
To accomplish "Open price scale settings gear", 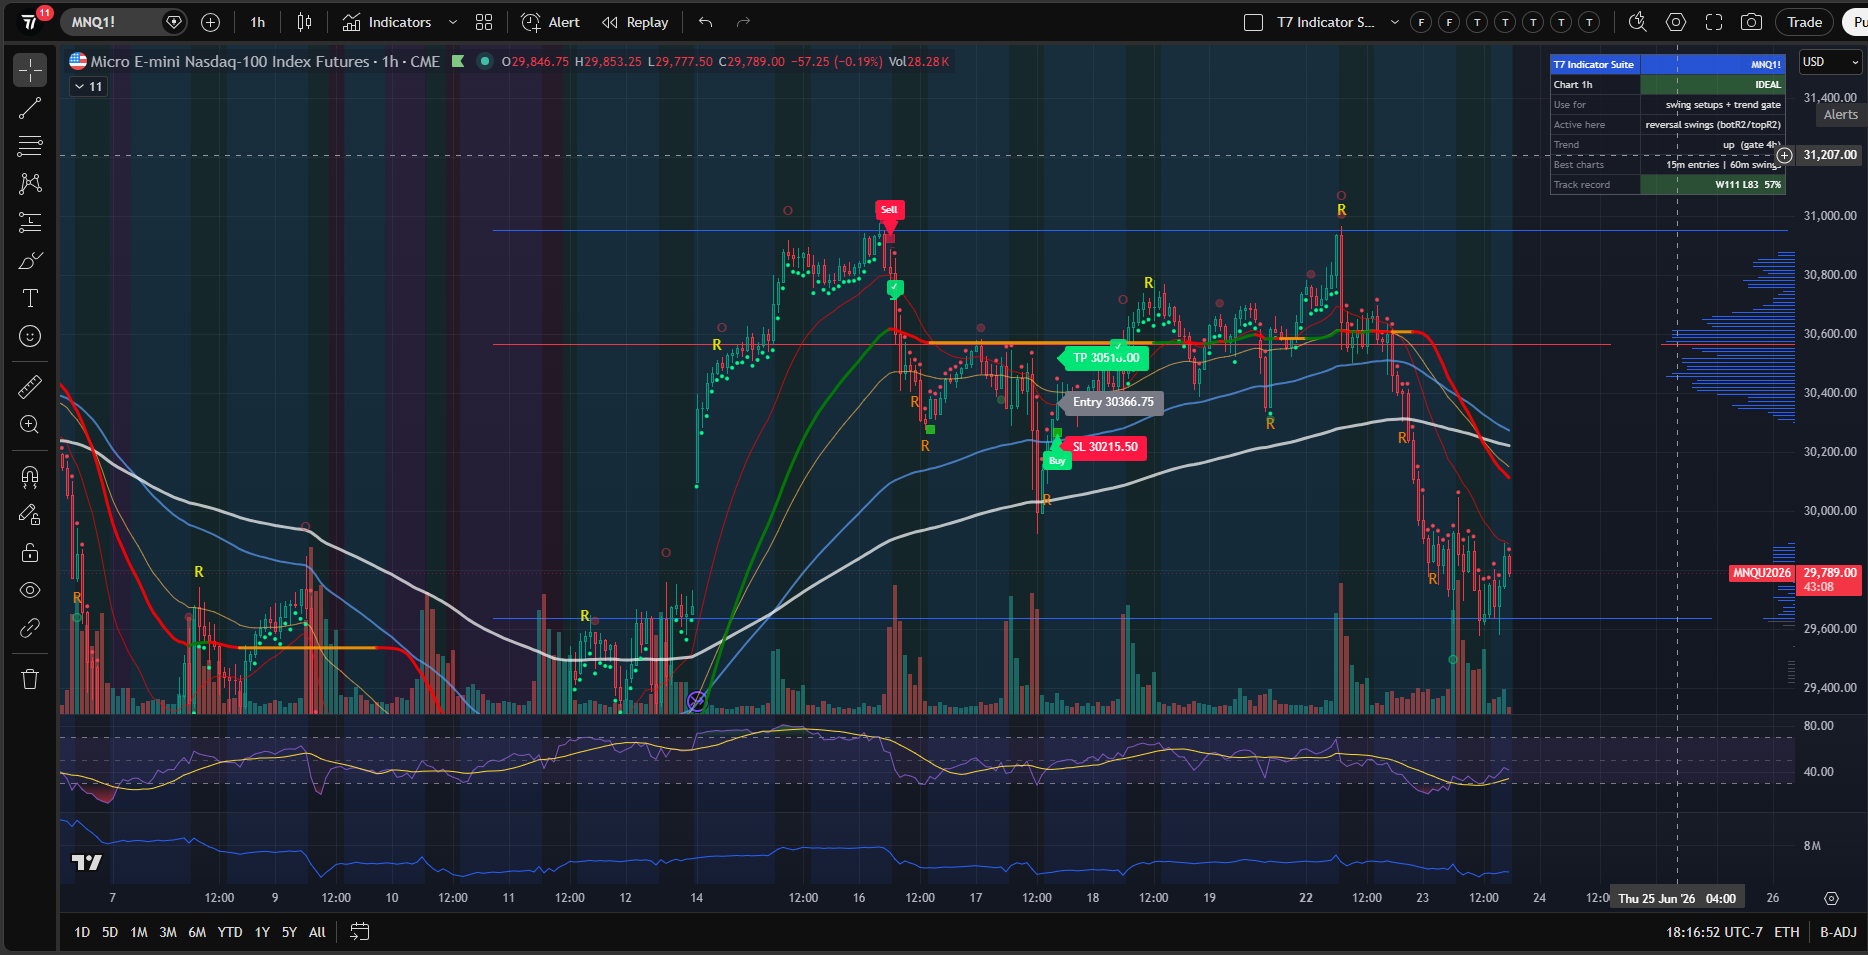I will (1831, 898).
